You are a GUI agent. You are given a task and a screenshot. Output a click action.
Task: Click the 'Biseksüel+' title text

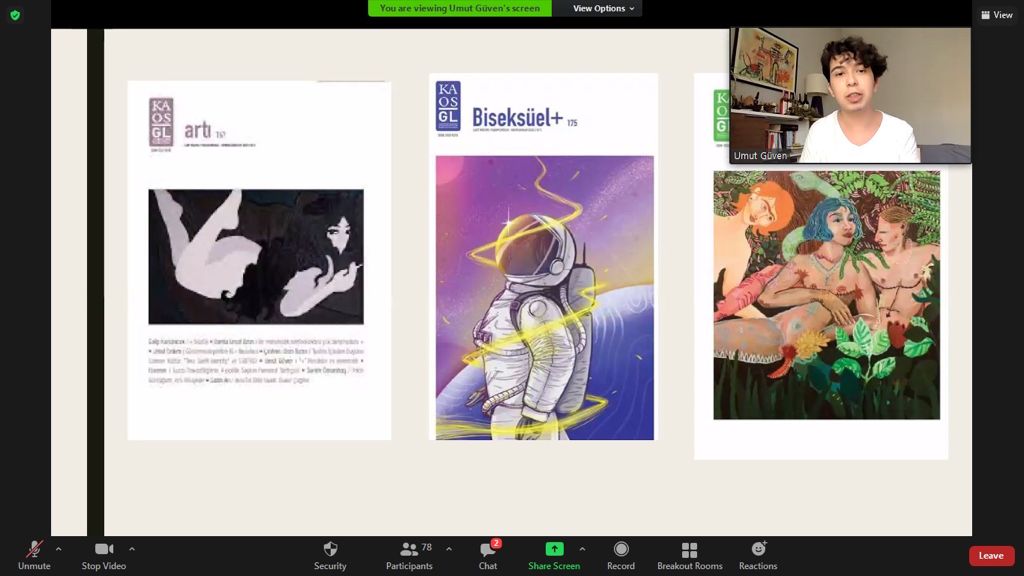[517, 118]
